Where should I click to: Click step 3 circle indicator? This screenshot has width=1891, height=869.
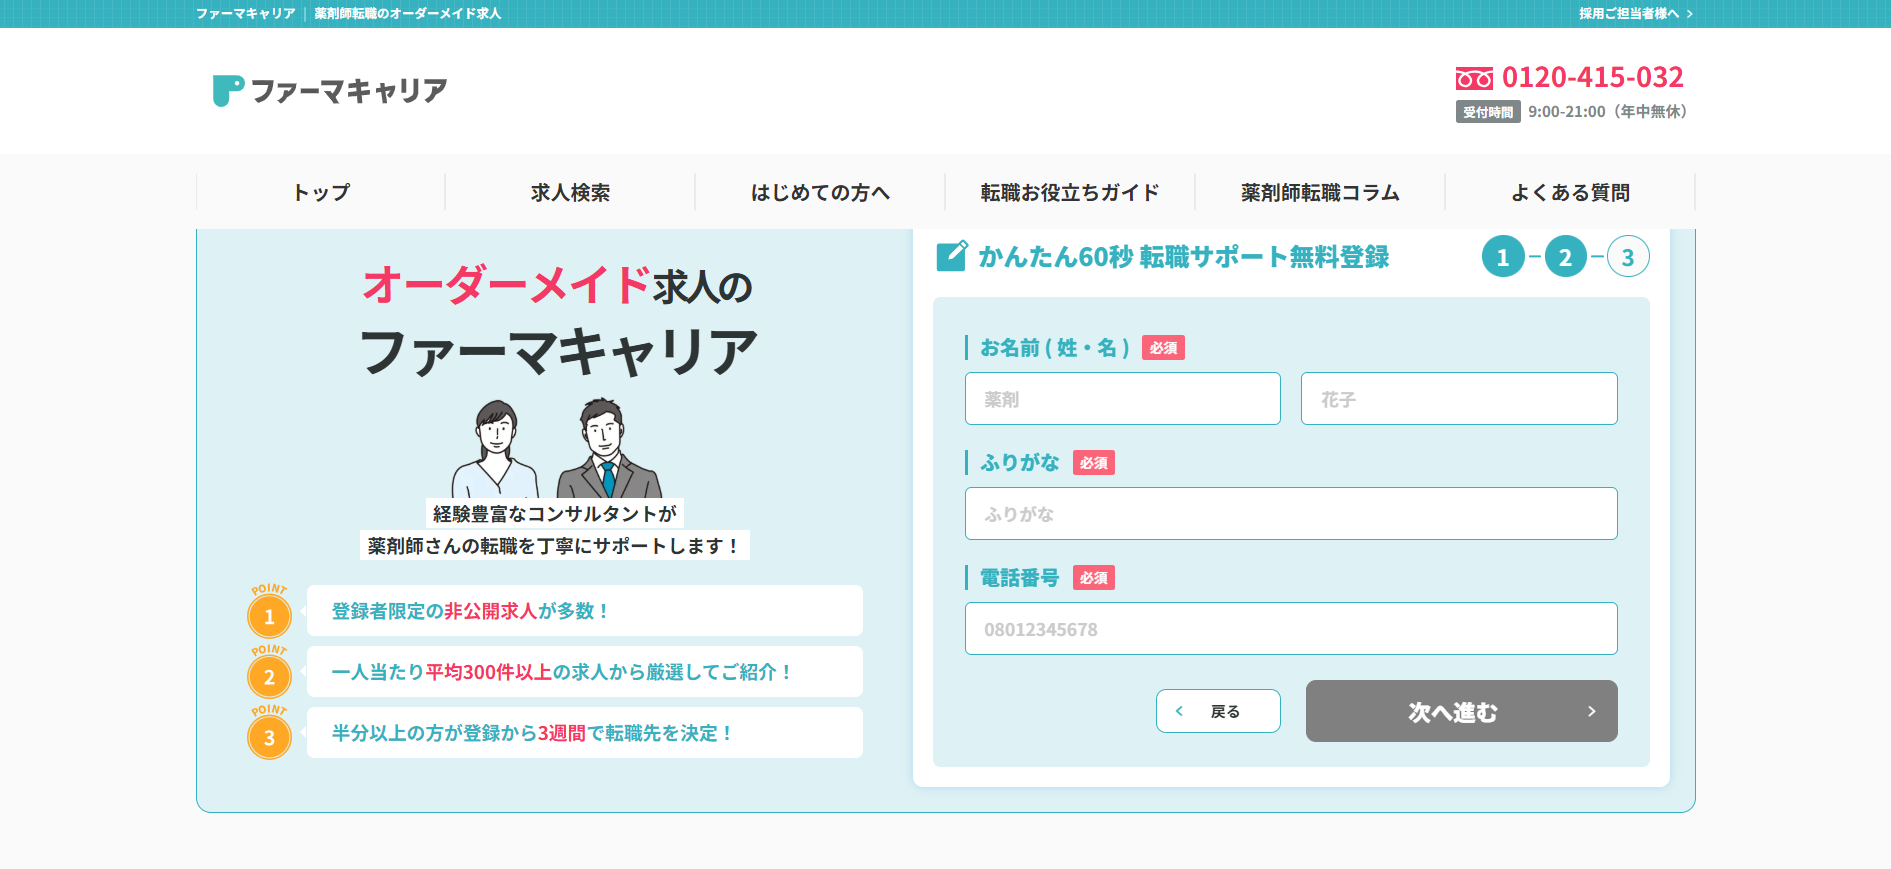pos(1628,257)
